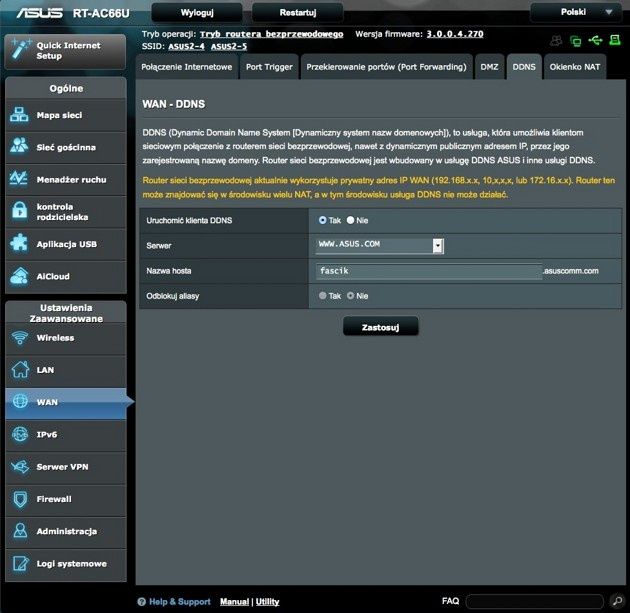Click the printer status icon in header
The image size is (630, 613).
(x=615, y=40)
